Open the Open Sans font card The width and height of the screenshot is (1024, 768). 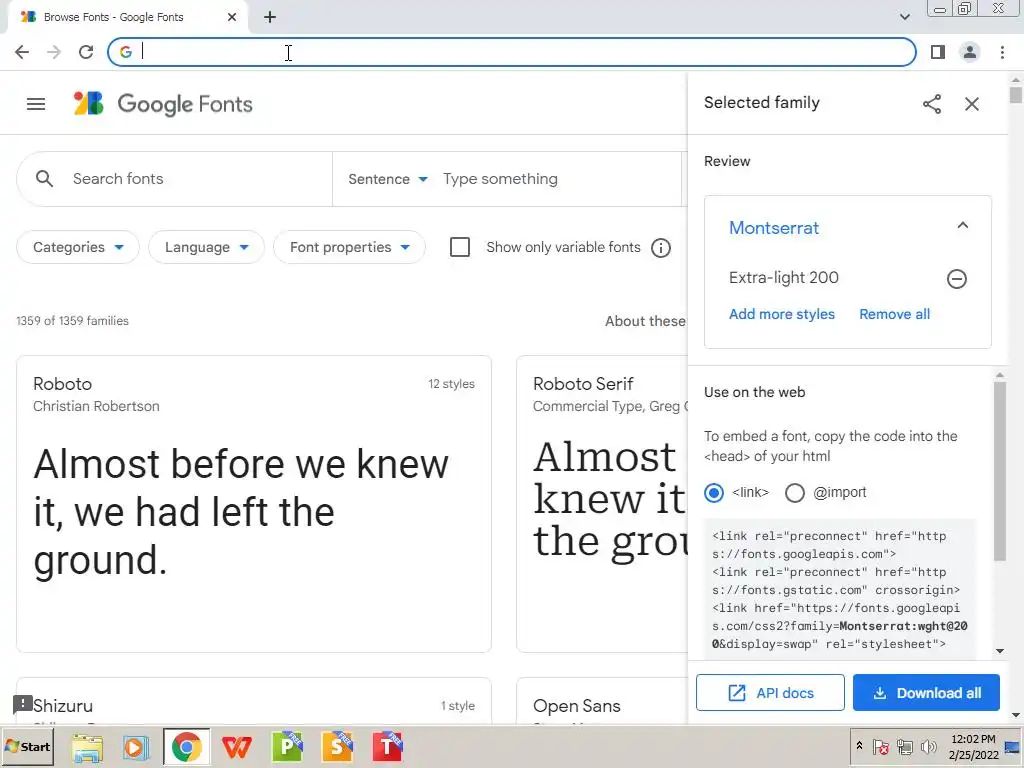(x=602, y=701)
